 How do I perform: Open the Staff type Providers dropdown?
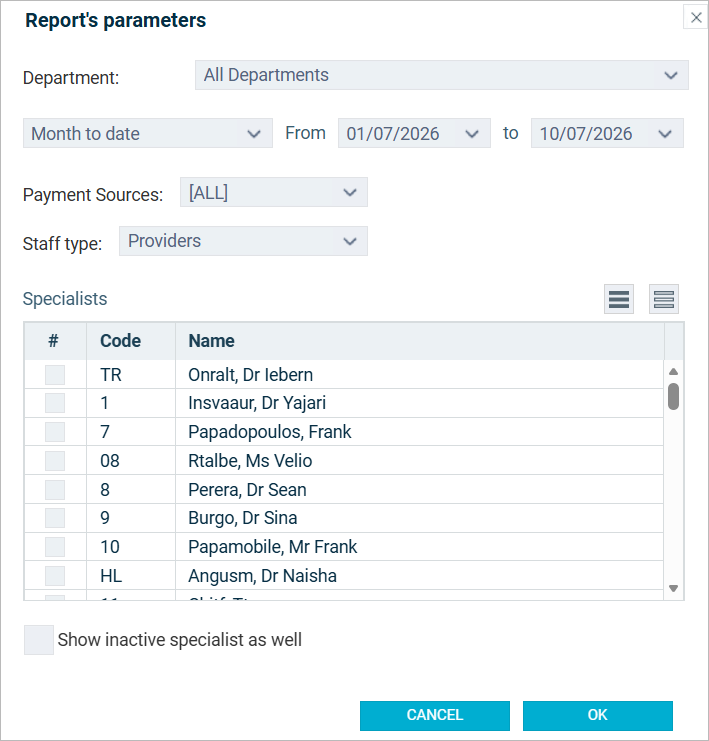(243, 241)
